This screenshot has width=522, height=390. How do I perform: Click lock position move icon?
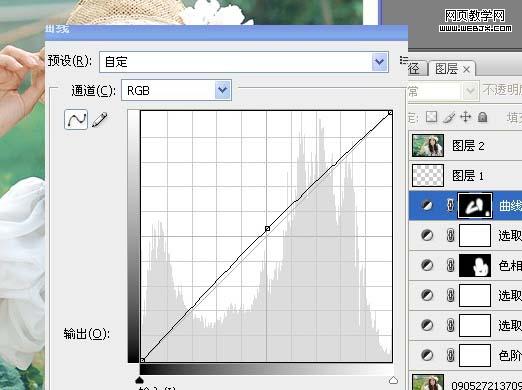[465, 117]
